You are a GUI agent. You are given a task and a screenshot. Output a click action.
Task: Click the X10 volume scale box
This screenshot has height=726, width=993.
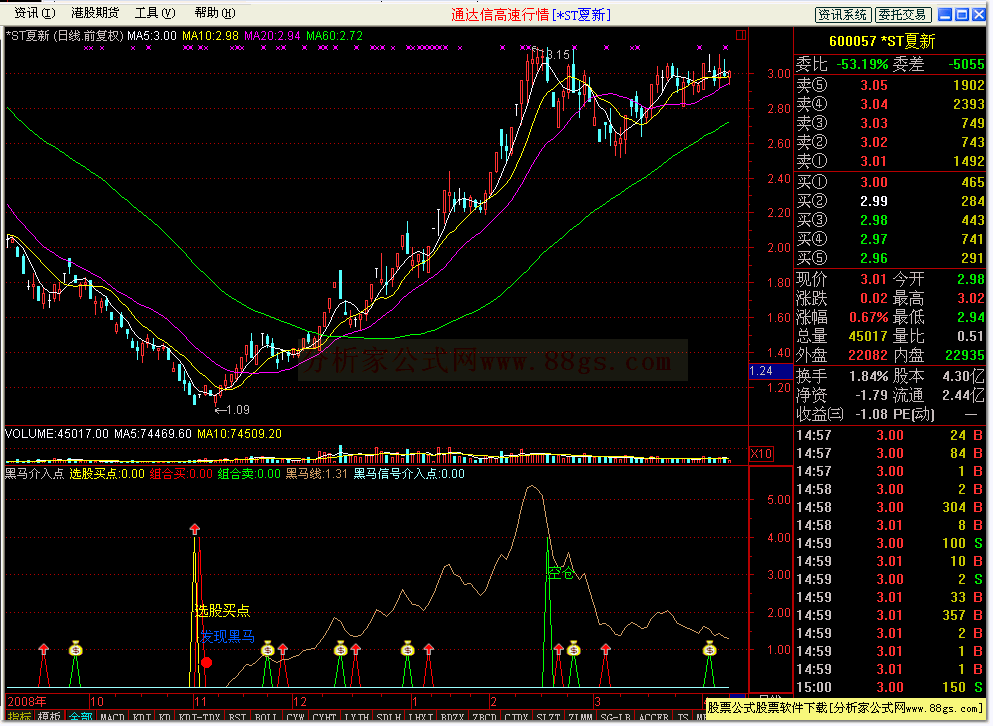tap(761, 454)
